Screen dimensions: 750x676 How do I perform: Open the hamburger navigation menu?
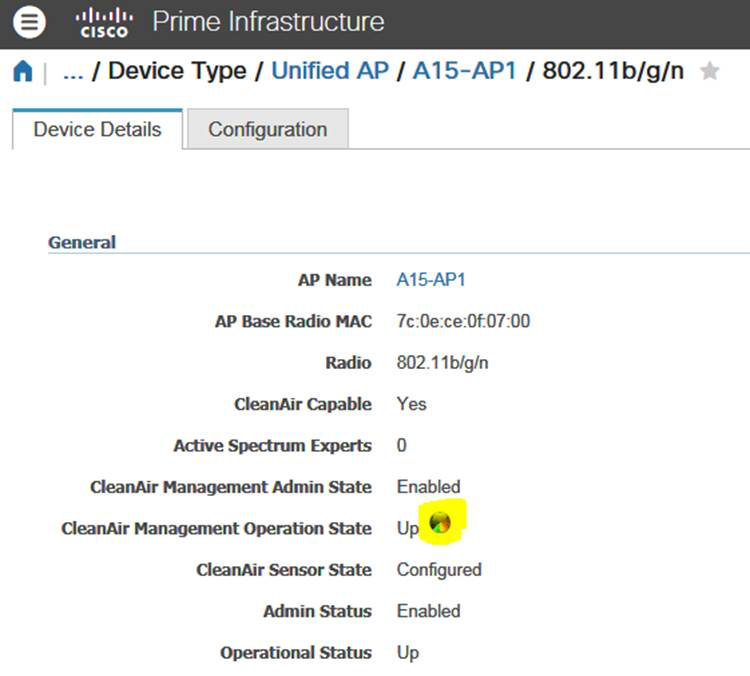point(29,22)
